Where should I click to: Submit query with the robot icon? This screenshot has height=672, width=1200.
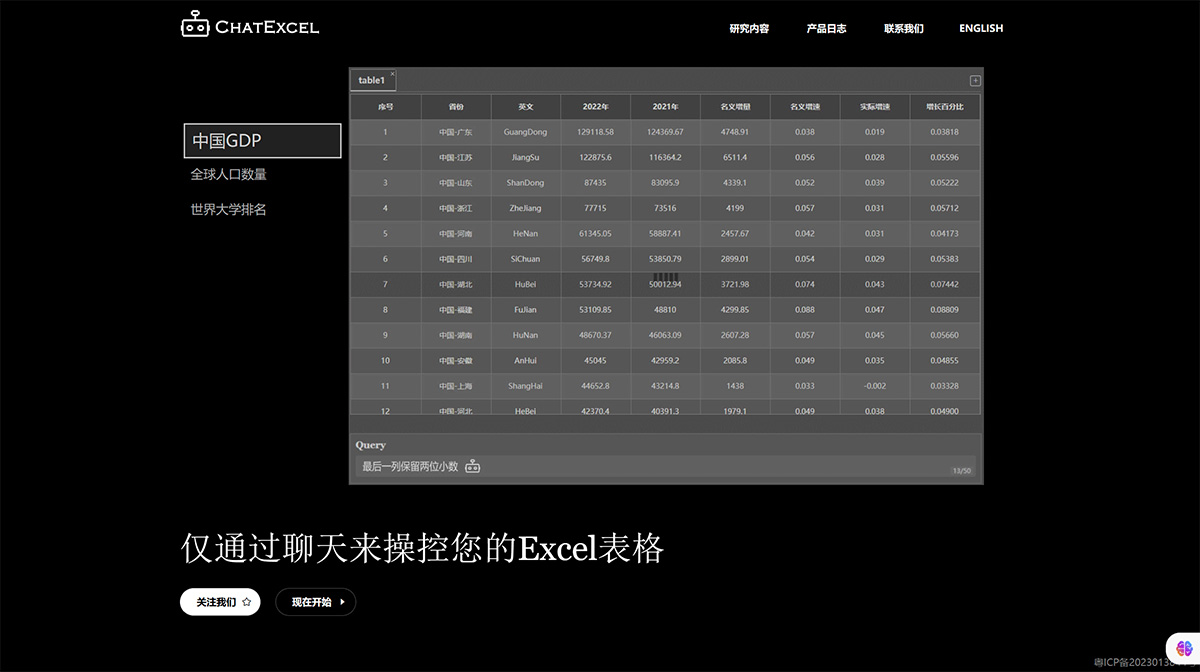(473, 465)
